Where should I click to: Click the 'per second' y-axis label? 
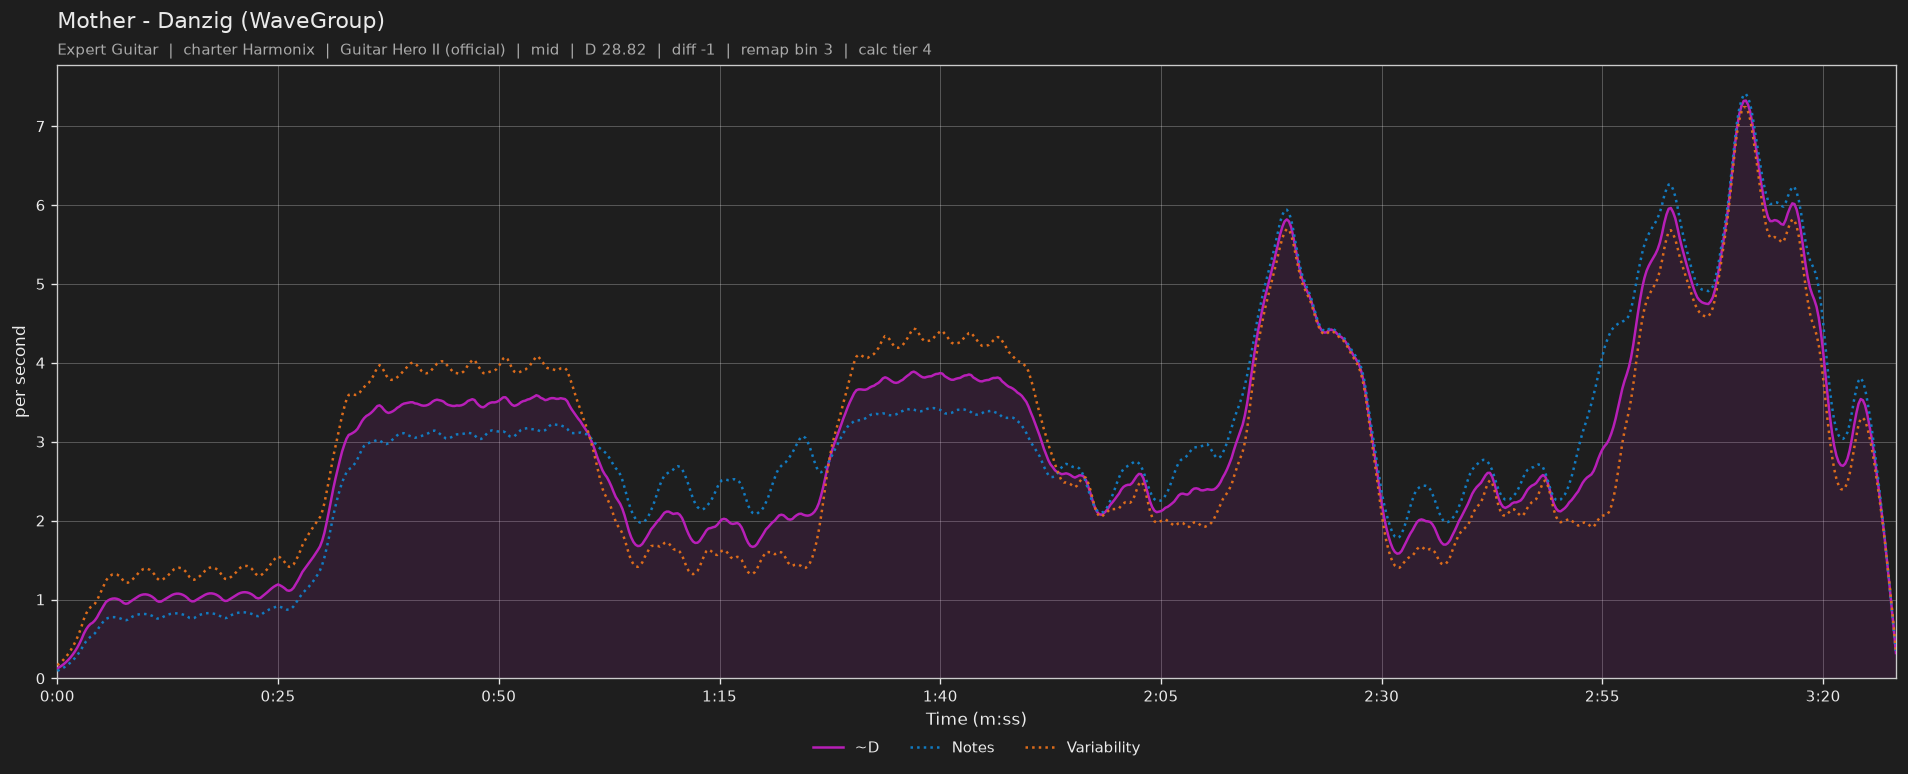coord(20,372)
